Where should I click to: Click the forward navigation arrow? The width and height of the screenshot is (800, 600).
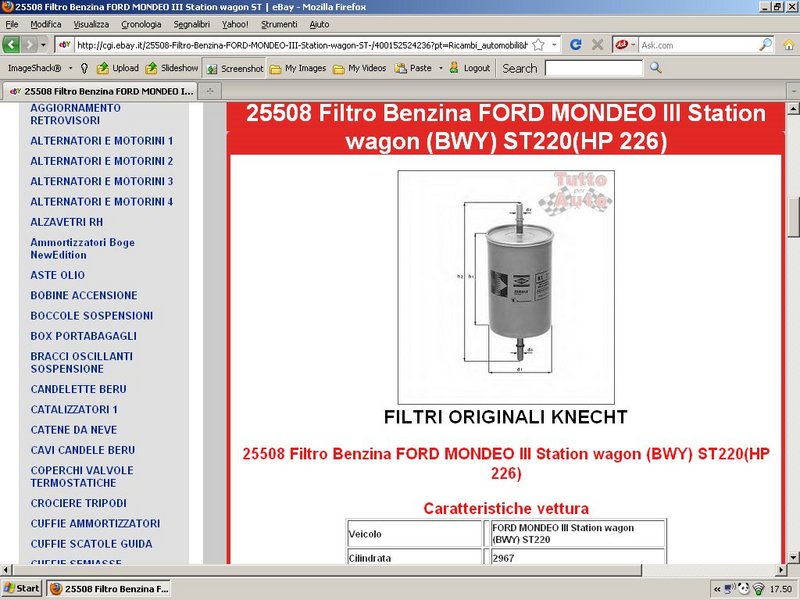(x=30, y=45)
